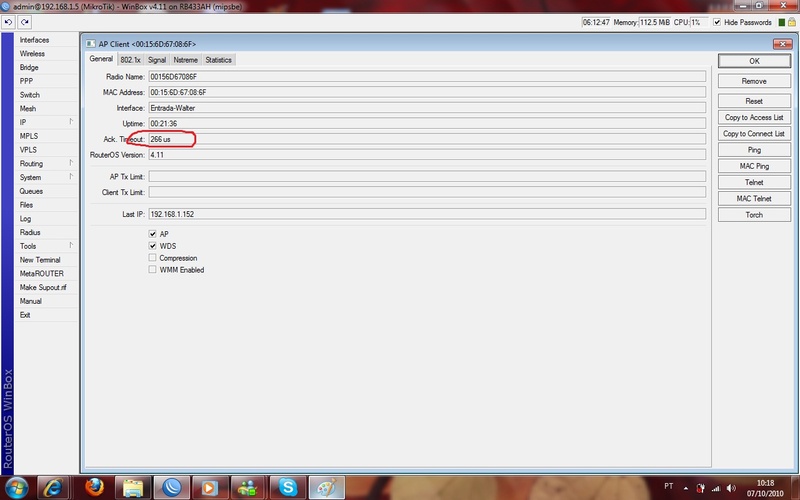Click the green status indicator icon

tap(782, 22)
